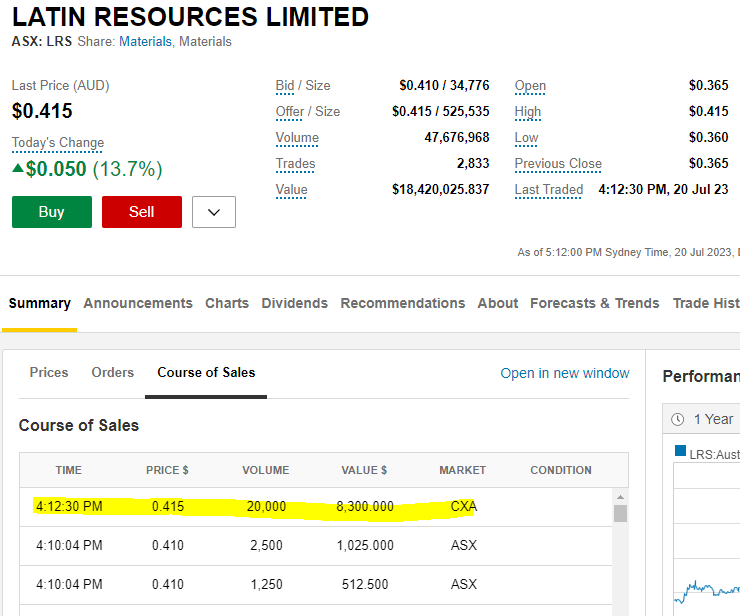Click the Offer definition label

click(290, 111)
